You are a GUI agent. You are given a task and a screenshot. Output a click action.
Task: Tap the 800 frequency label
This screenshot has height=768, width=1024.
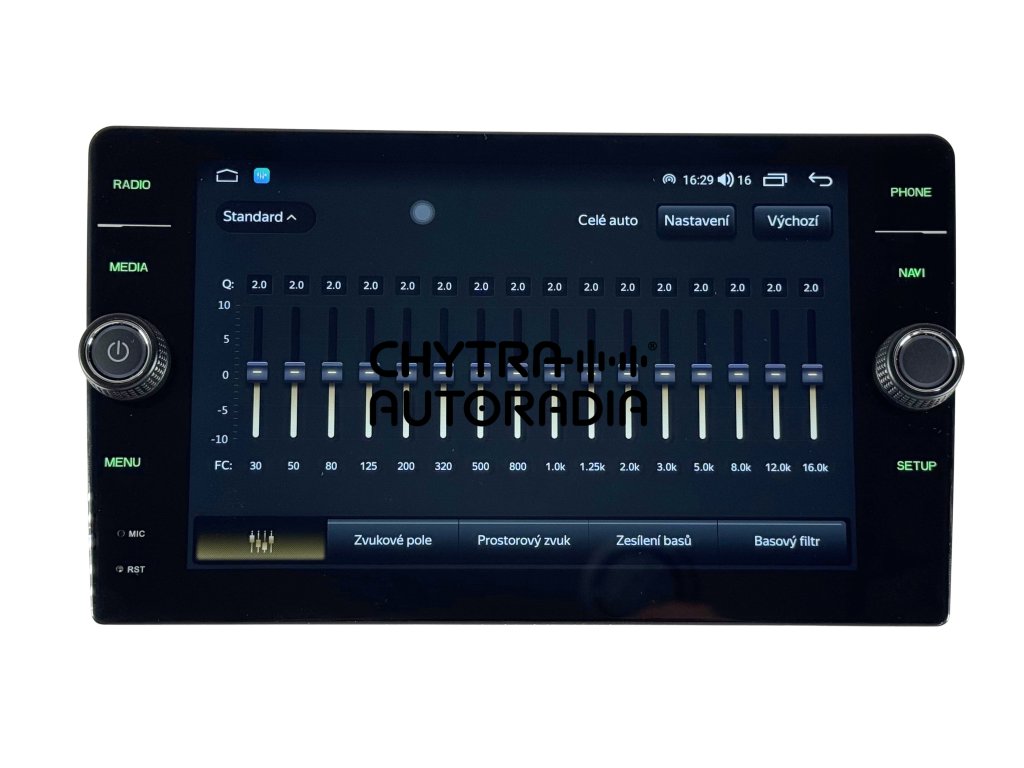click(517, 466)
